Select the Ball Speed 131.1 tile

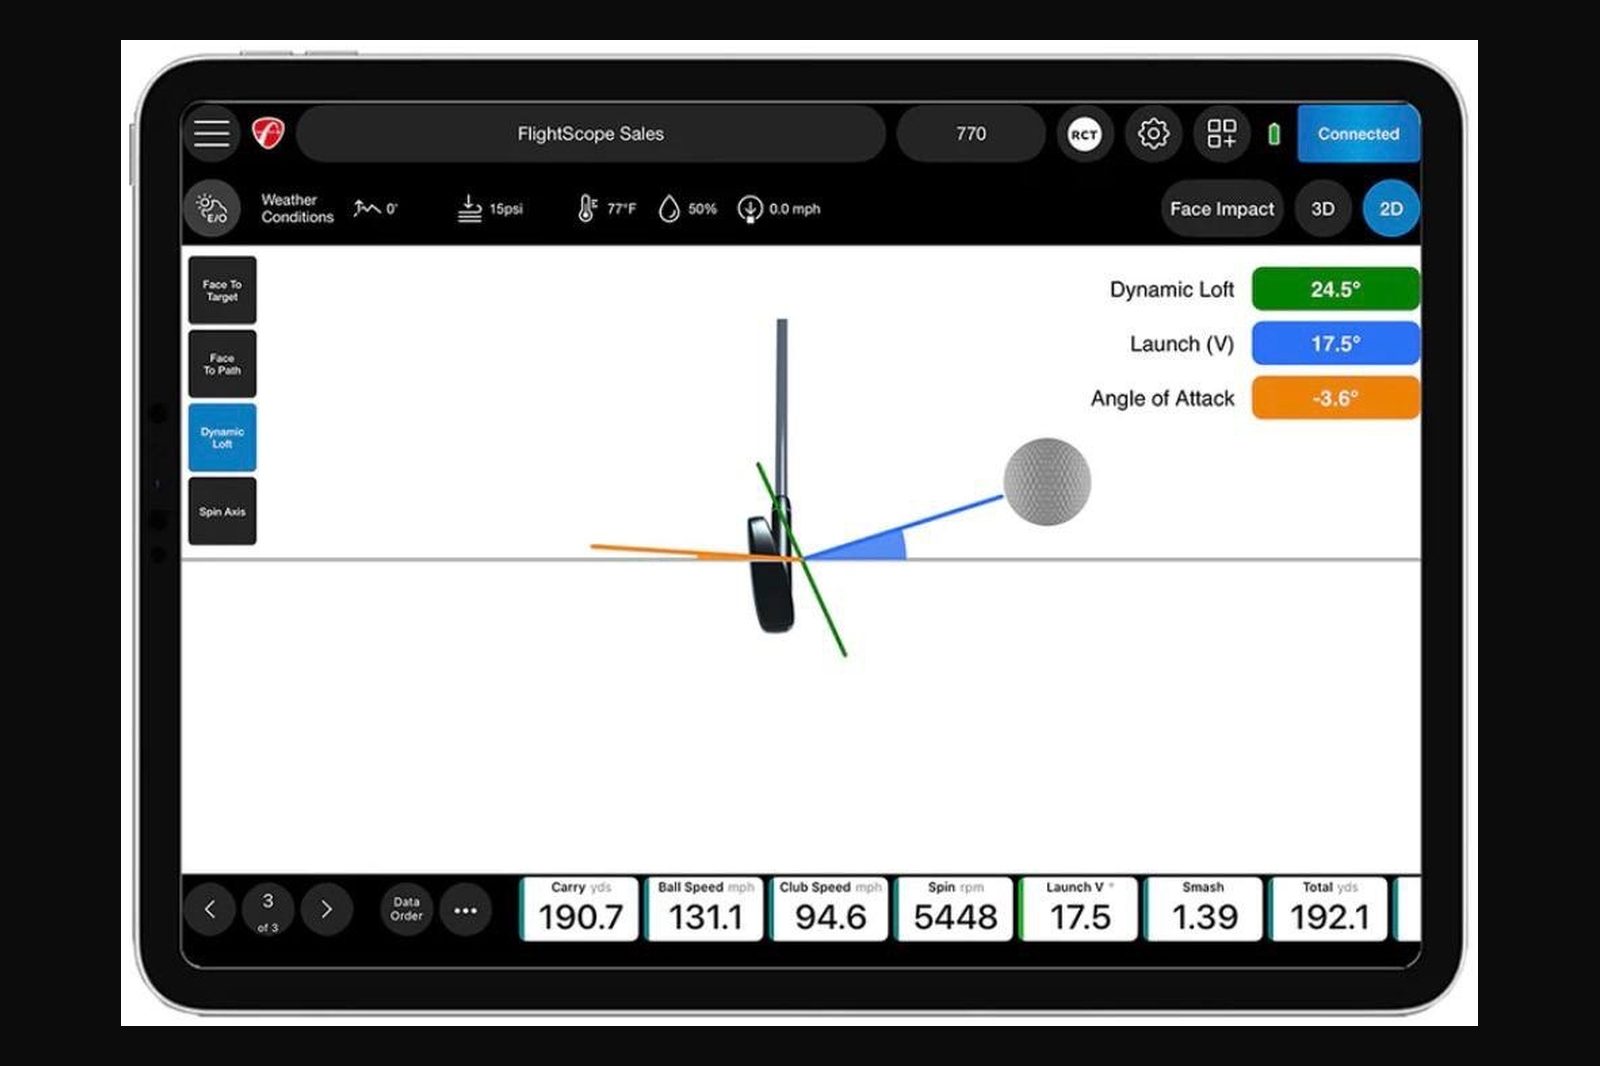click(705, 909)
